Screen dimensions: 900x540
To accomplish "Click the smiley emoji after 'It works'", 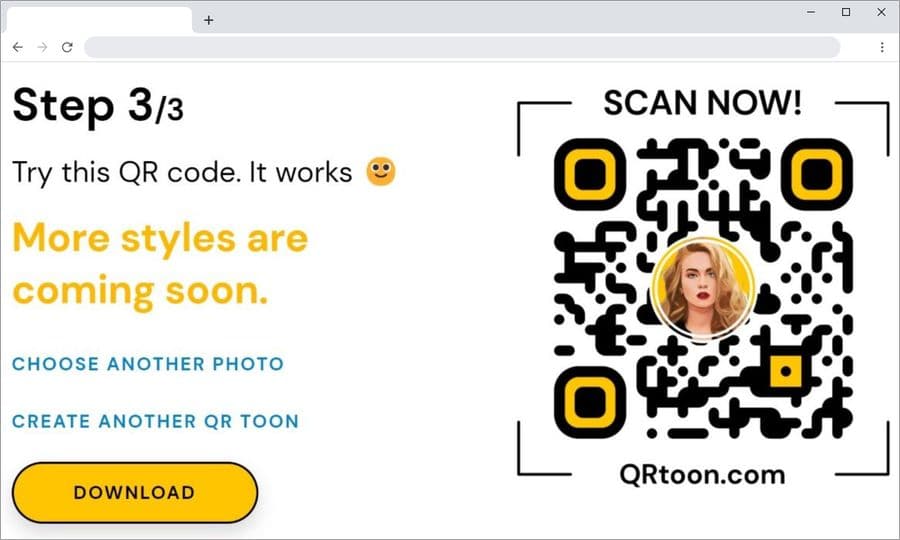I will (381, 172).
